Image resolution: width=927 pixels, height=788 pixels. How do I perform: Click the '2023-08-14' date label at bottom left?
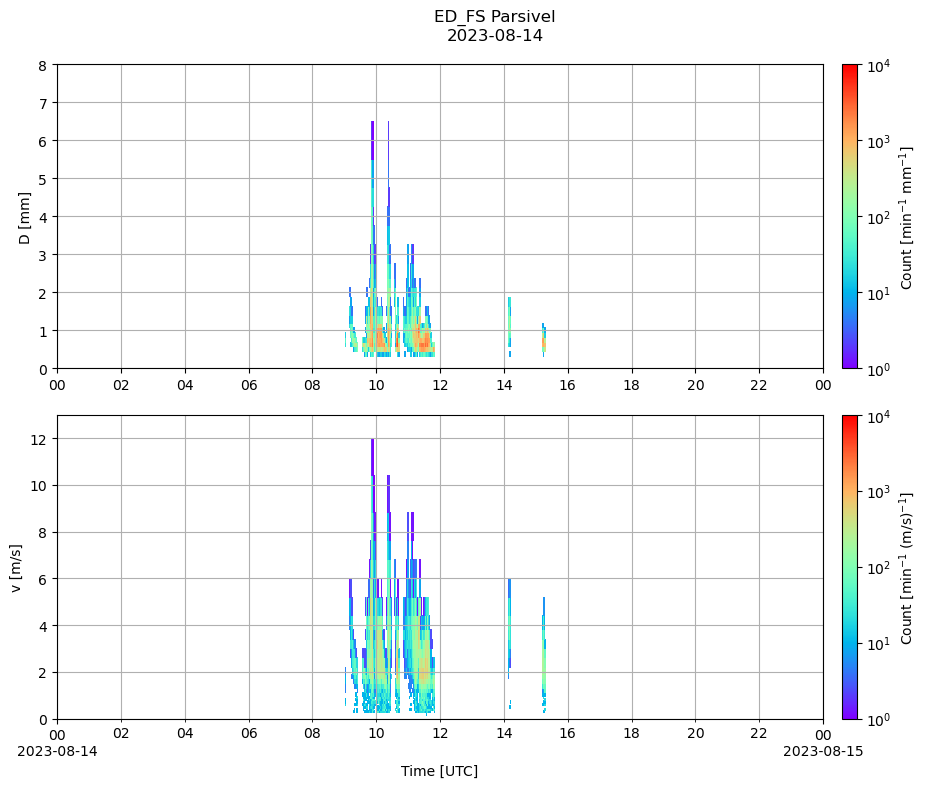57,751
